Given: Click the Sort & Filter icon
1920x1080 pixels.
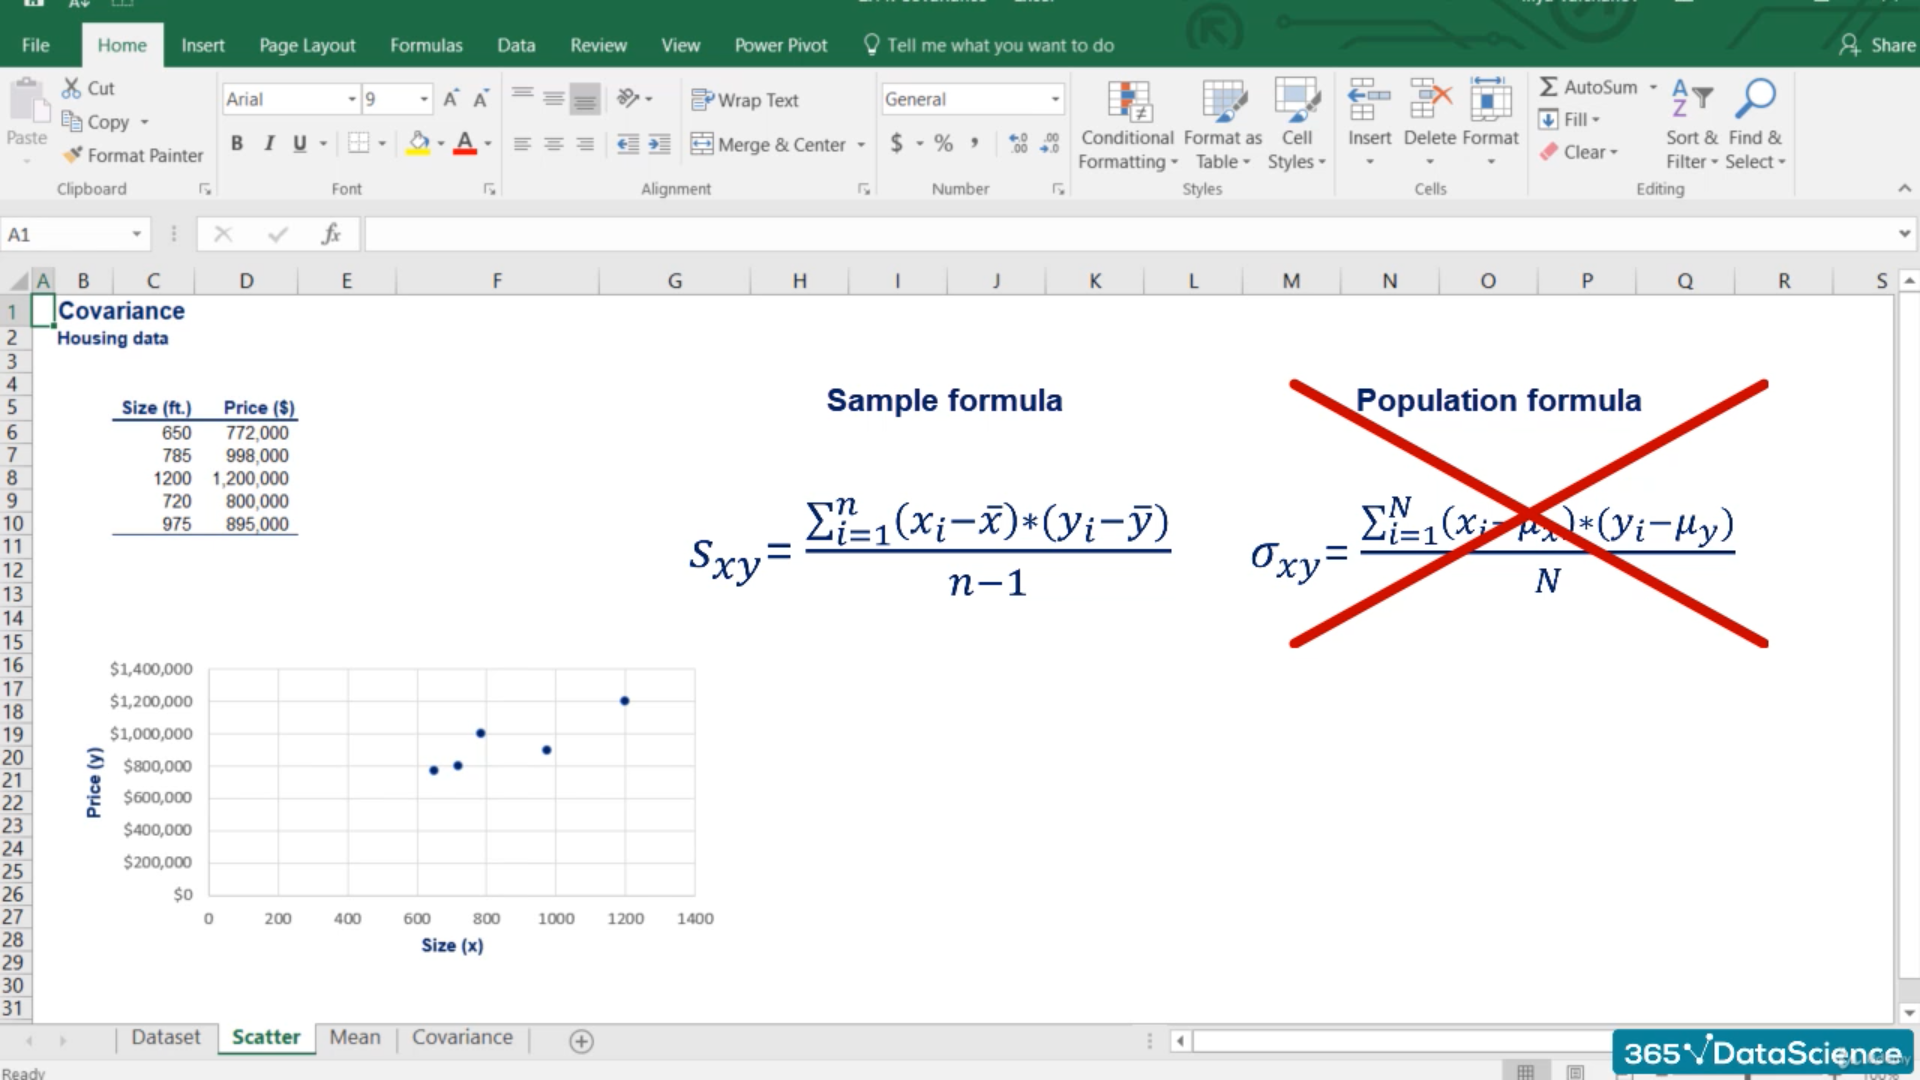Looking at the screenshot, I should 1691,100.
